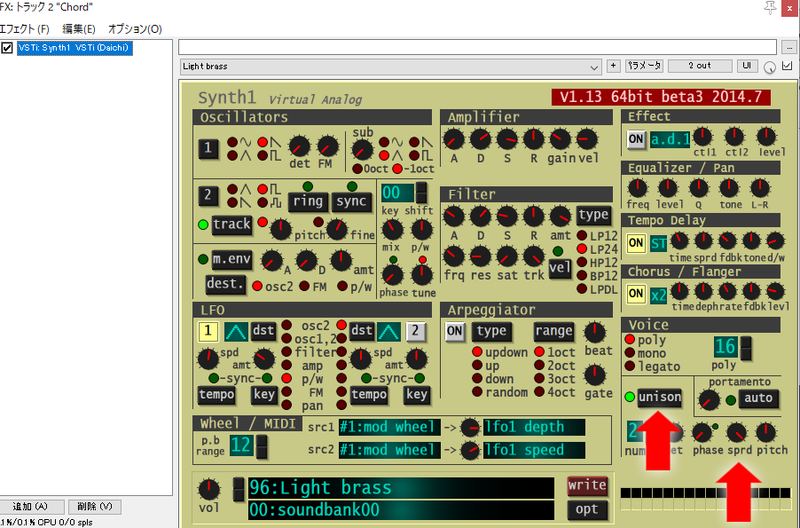Click the LFO 1 dst button
800x528 pixels.
tap(263, 331)
